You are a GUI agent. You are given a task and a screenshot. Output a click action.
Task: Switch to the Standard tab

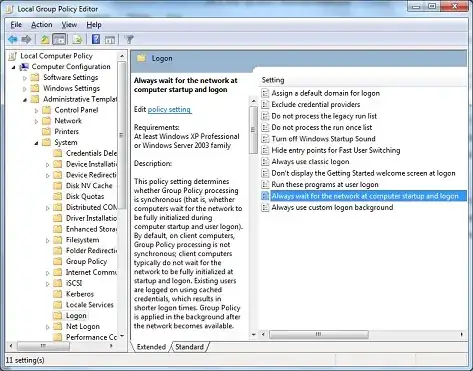(x=189, y=347)
